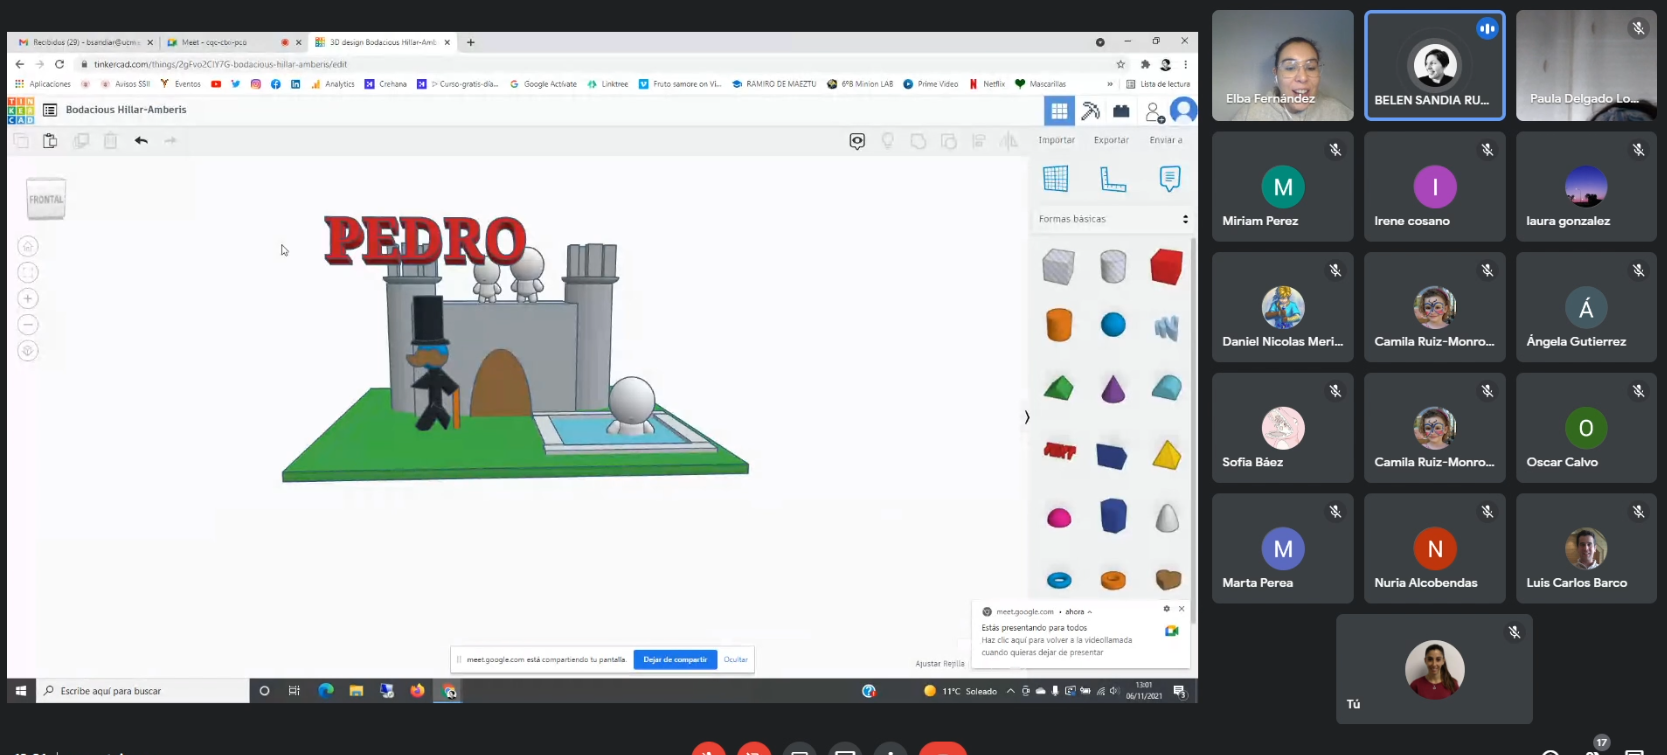Open the Ajustar Rejilla grid snap option

pos(939,664)
